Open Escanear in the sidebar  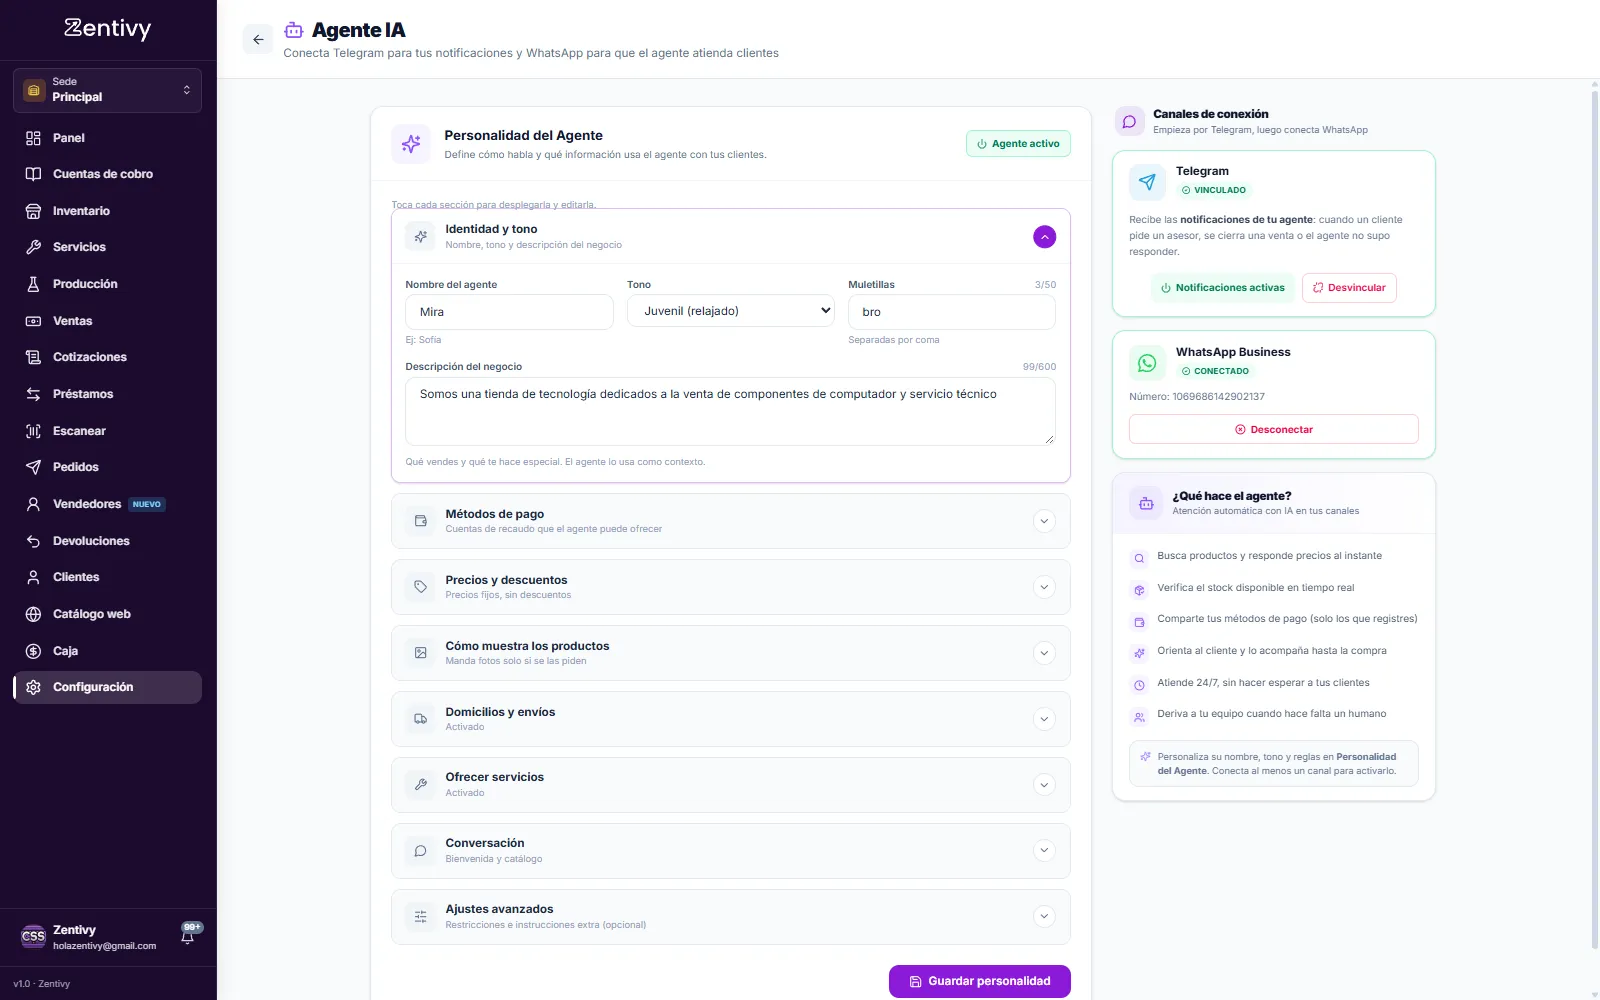(107, 431)
